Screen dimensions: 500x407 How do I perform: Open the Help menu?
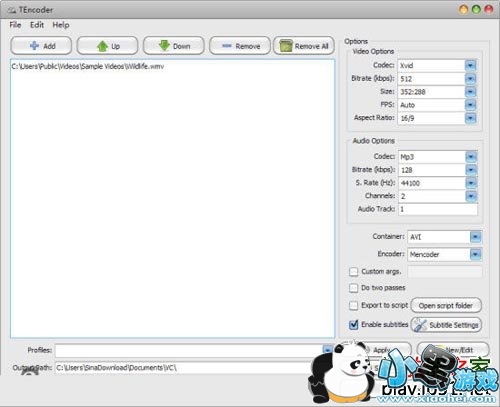pos(61,25)
